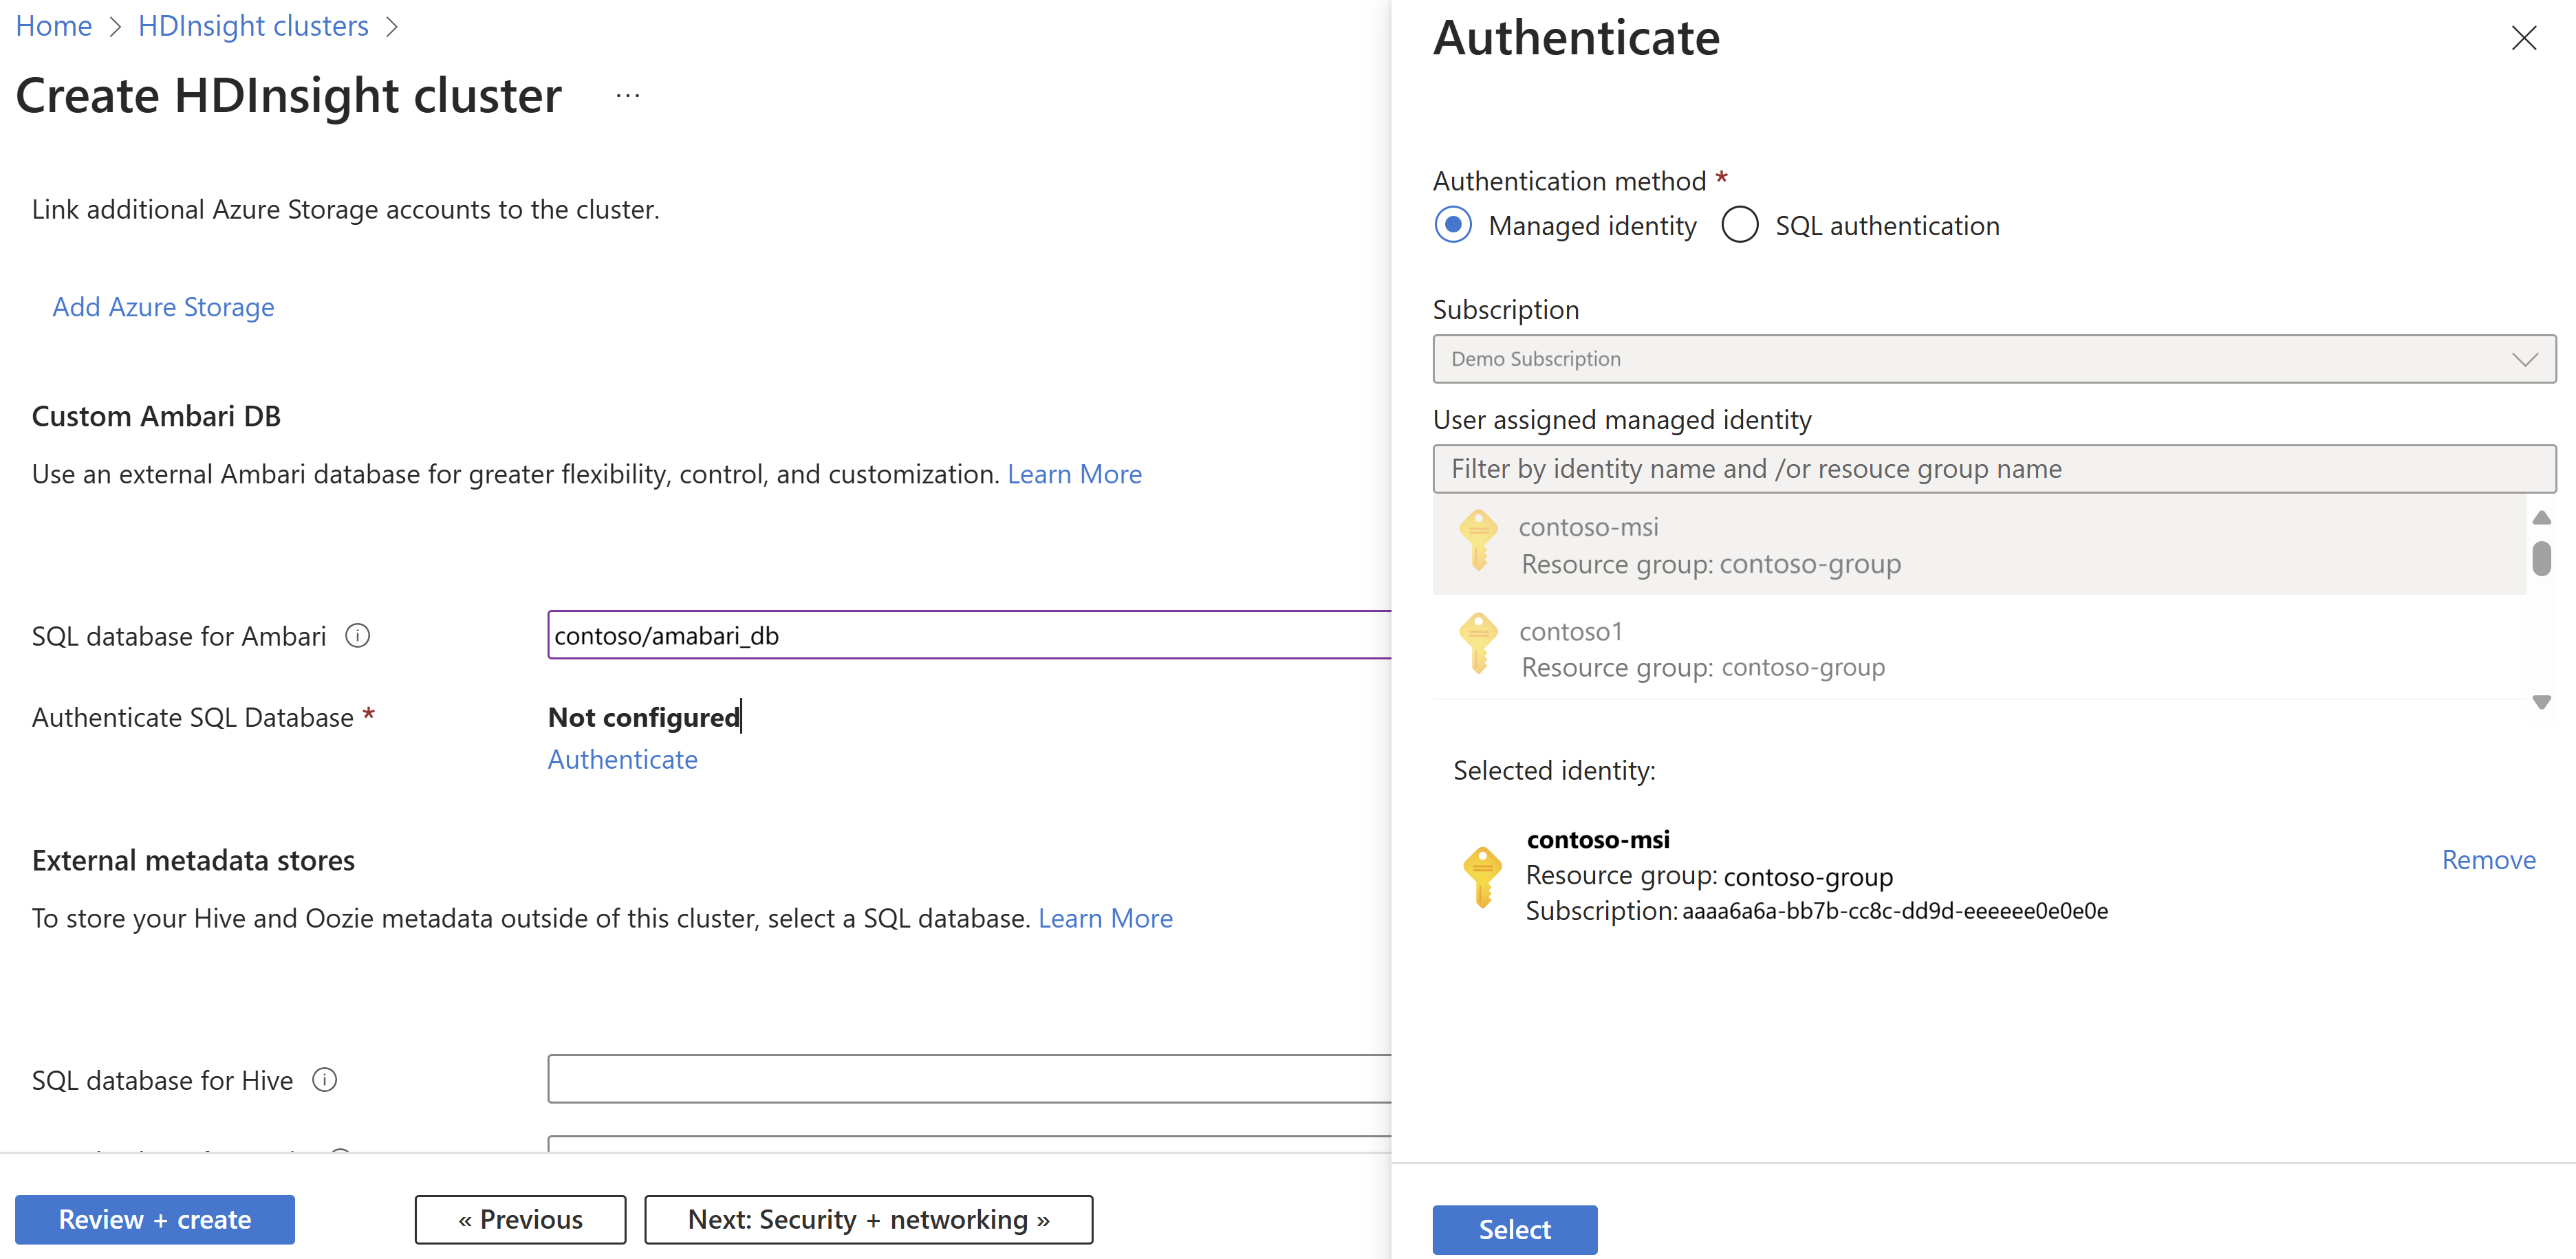The image size is (2576, 1259).
Task: Click key icon of contoso-msi list item
Action: 1478,541
